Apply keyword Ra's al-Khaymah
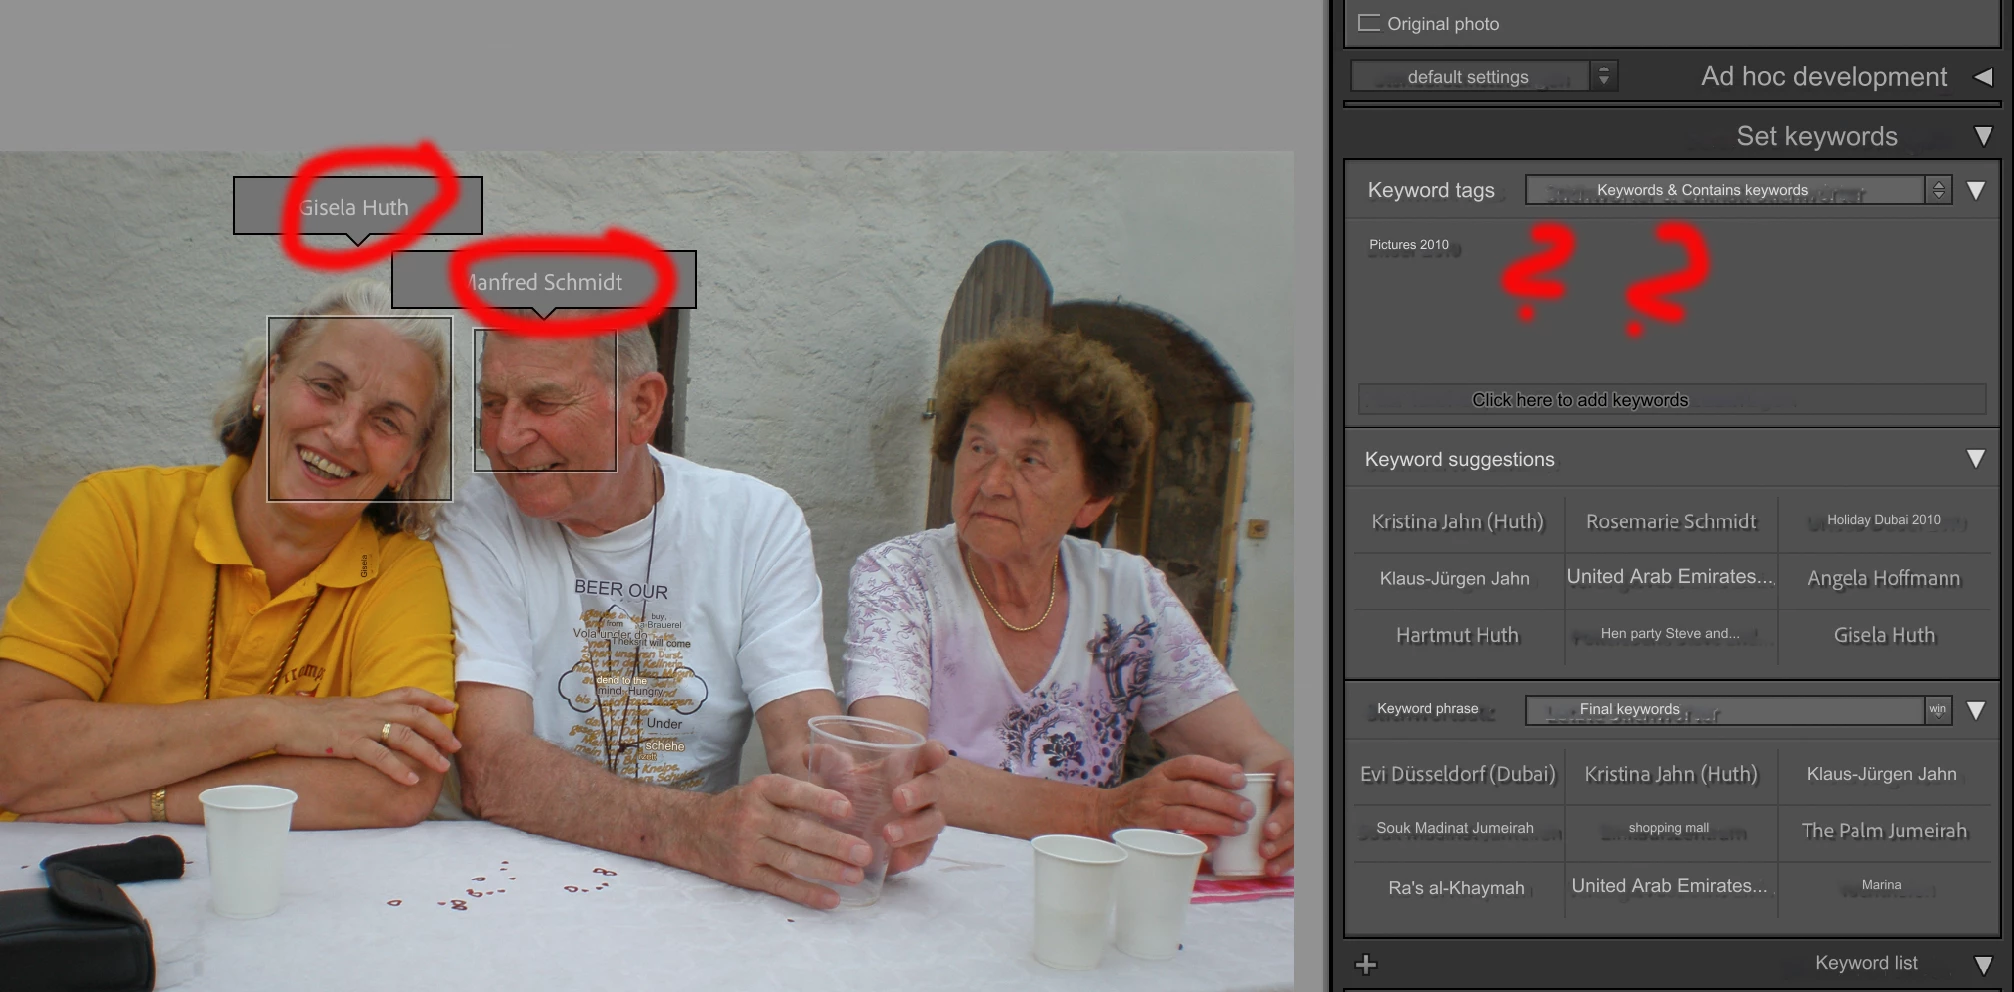Viewport: 2014px width, 992px height. point(1456,888)
